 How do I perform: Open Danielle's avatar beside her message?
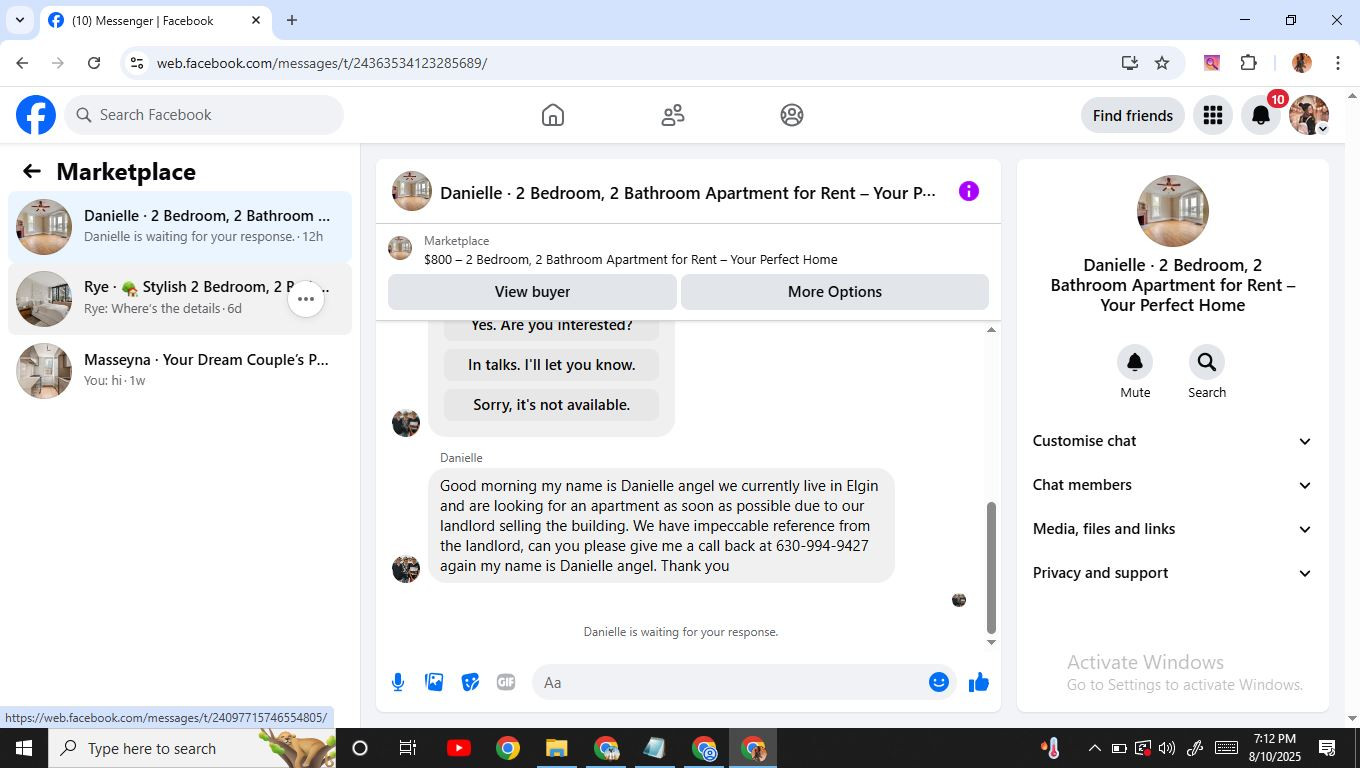406,568
